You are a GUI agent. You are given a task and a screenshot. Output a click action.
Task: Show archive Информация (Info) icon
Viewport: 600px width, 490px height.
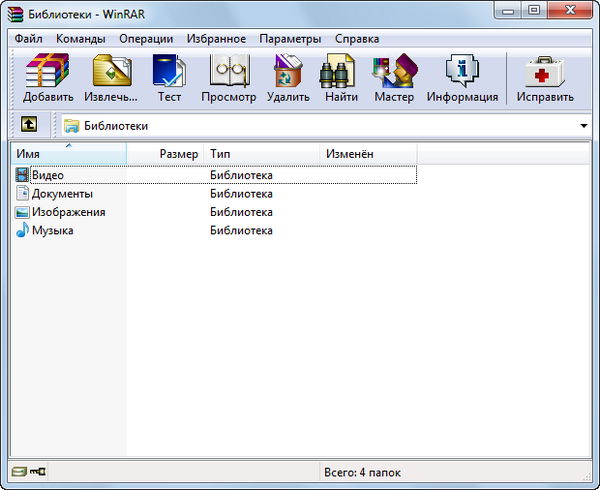[462, 79]
